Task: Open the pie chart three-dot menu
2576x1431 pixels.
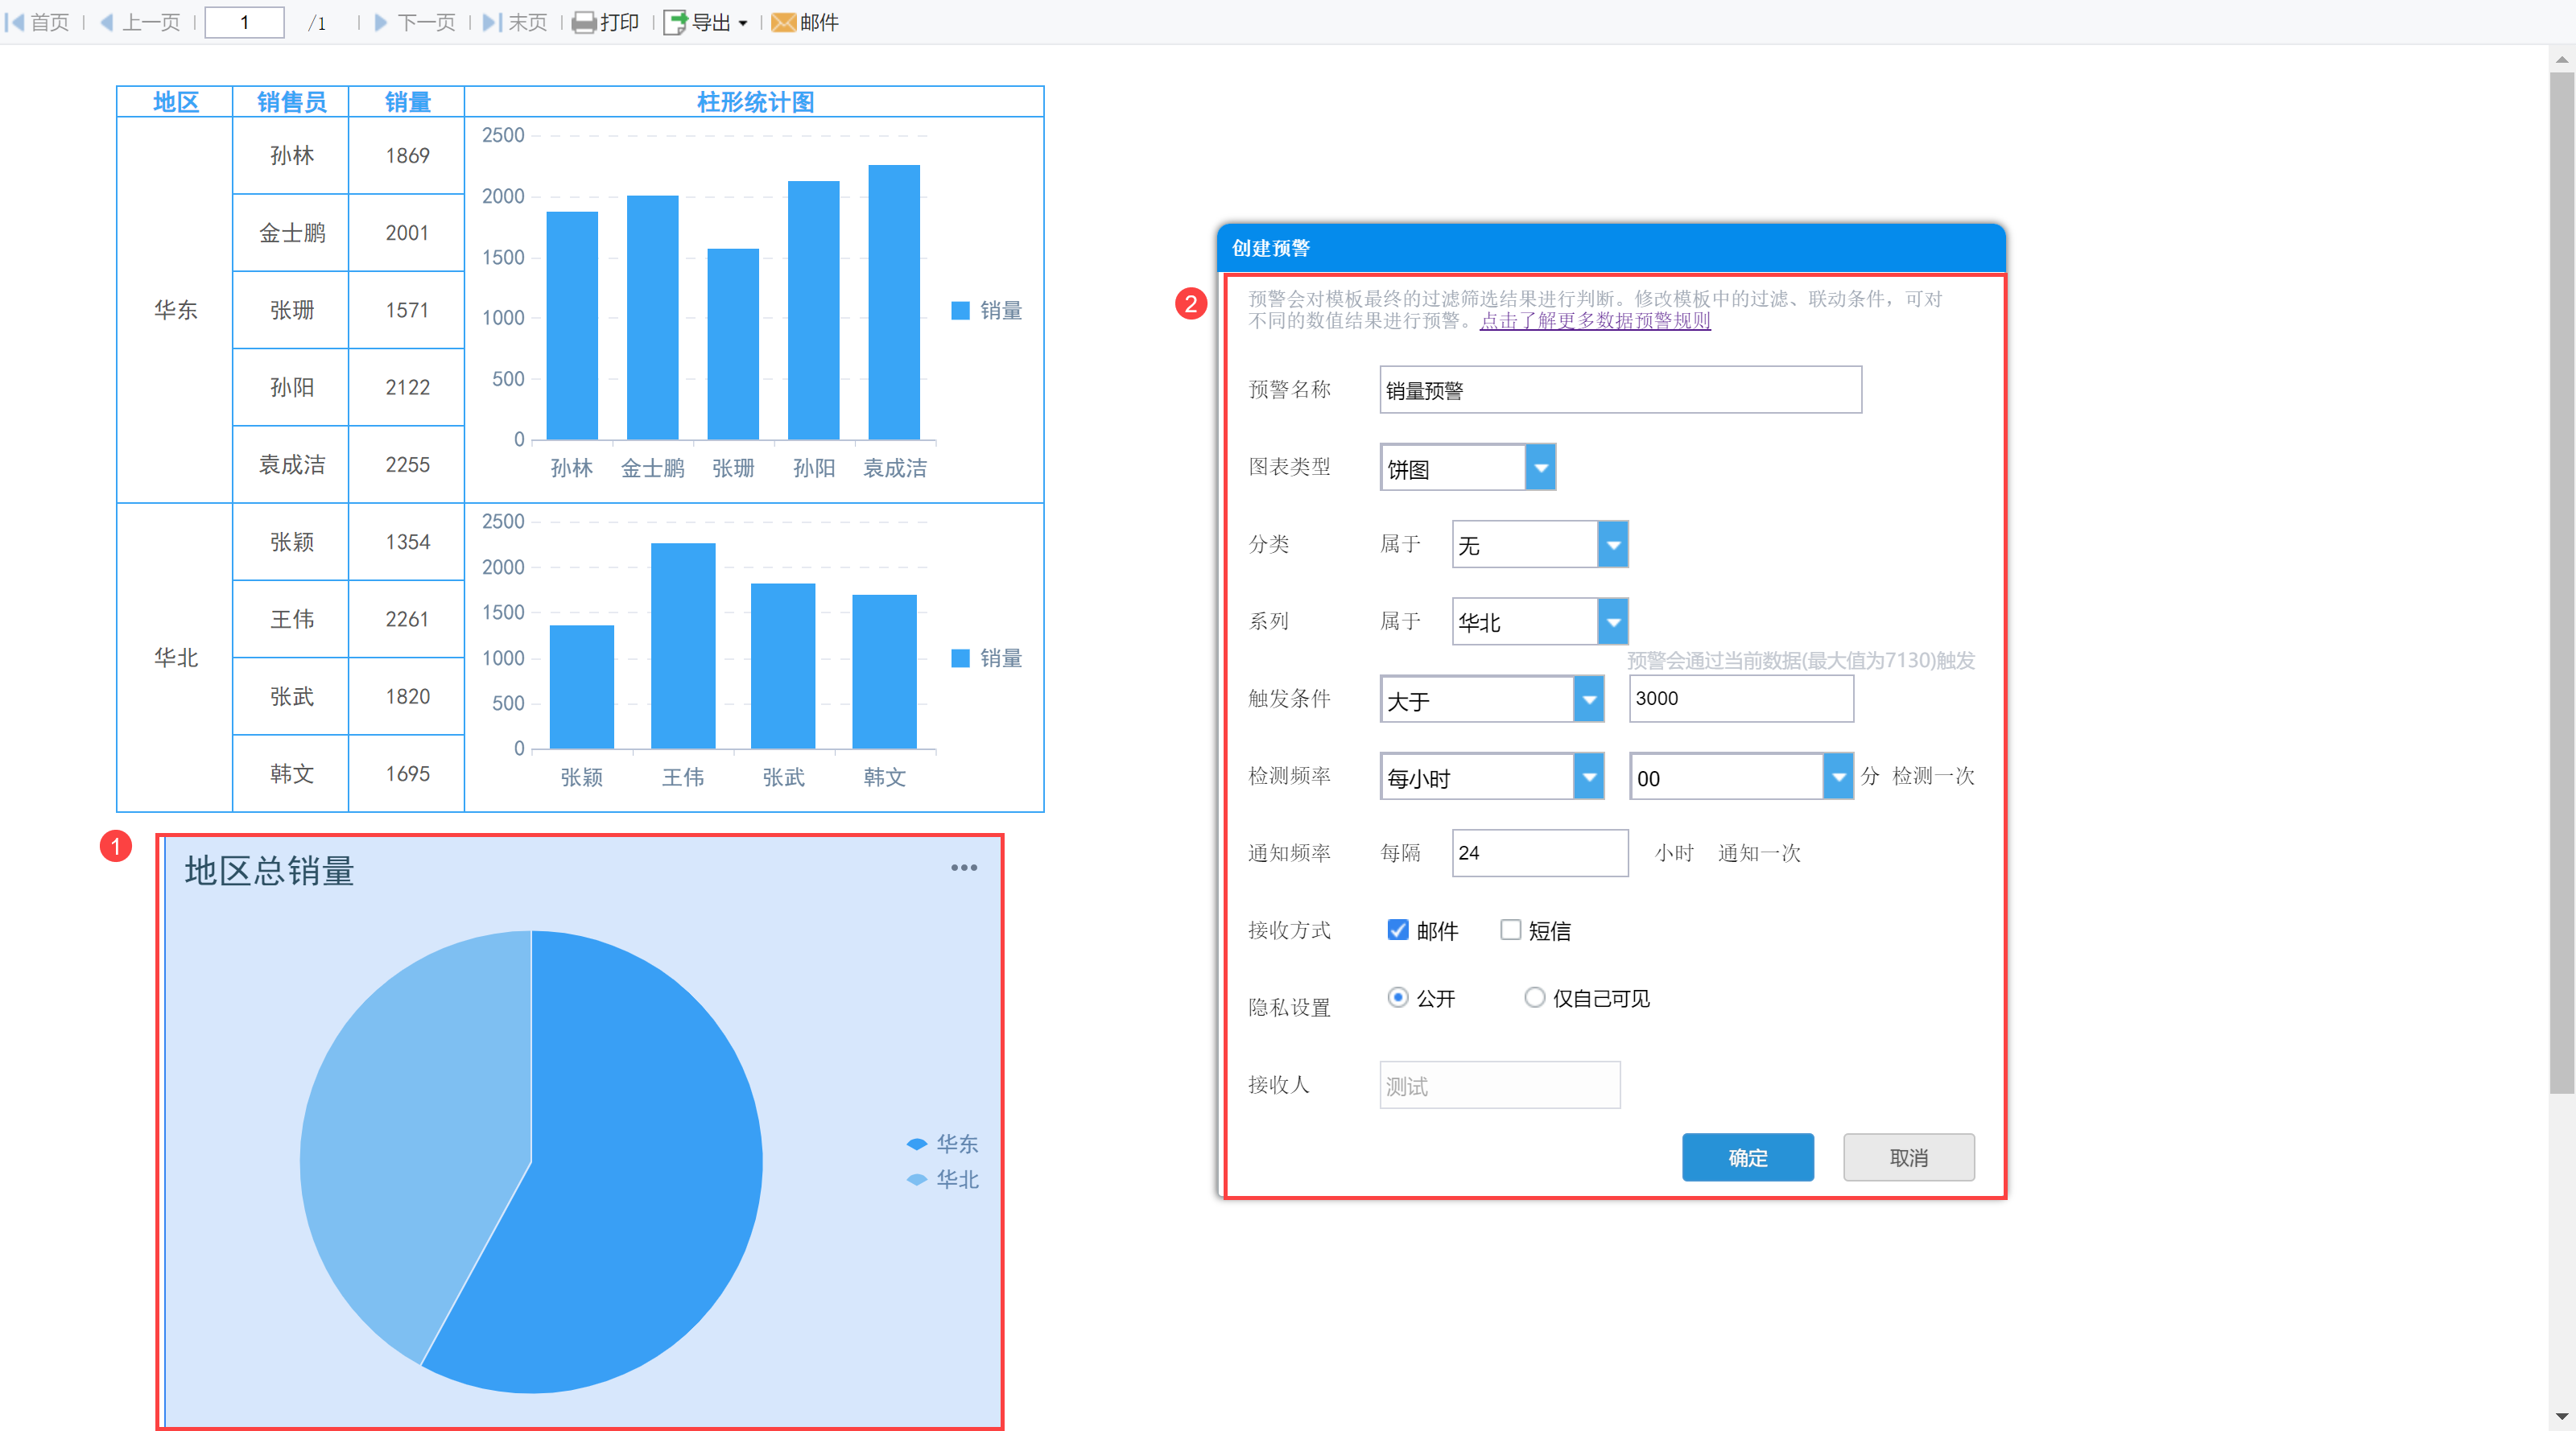Action: (963, 867)
